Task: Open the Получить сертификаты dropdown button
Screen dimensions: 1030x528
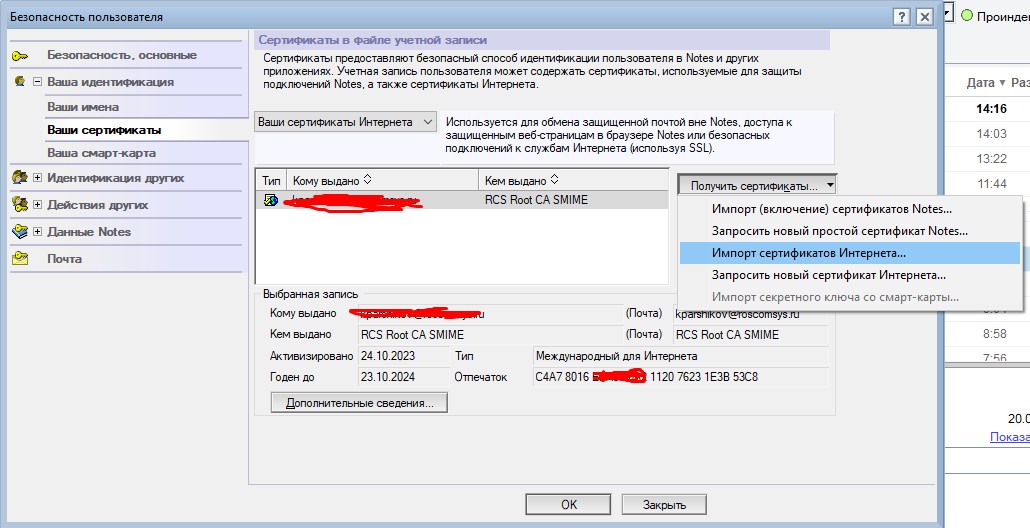Action: coord(757,186)
